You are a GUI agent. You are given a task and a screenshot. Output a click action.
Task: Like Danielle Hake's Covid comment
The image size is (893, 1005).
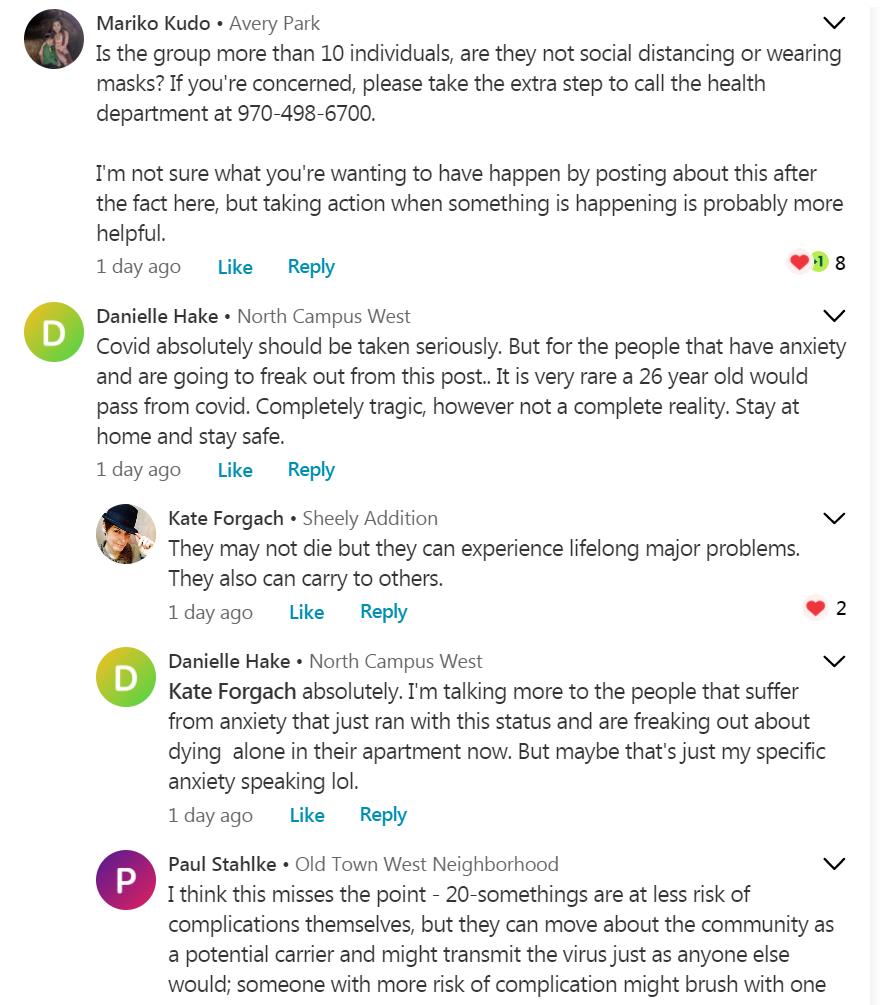235,470
